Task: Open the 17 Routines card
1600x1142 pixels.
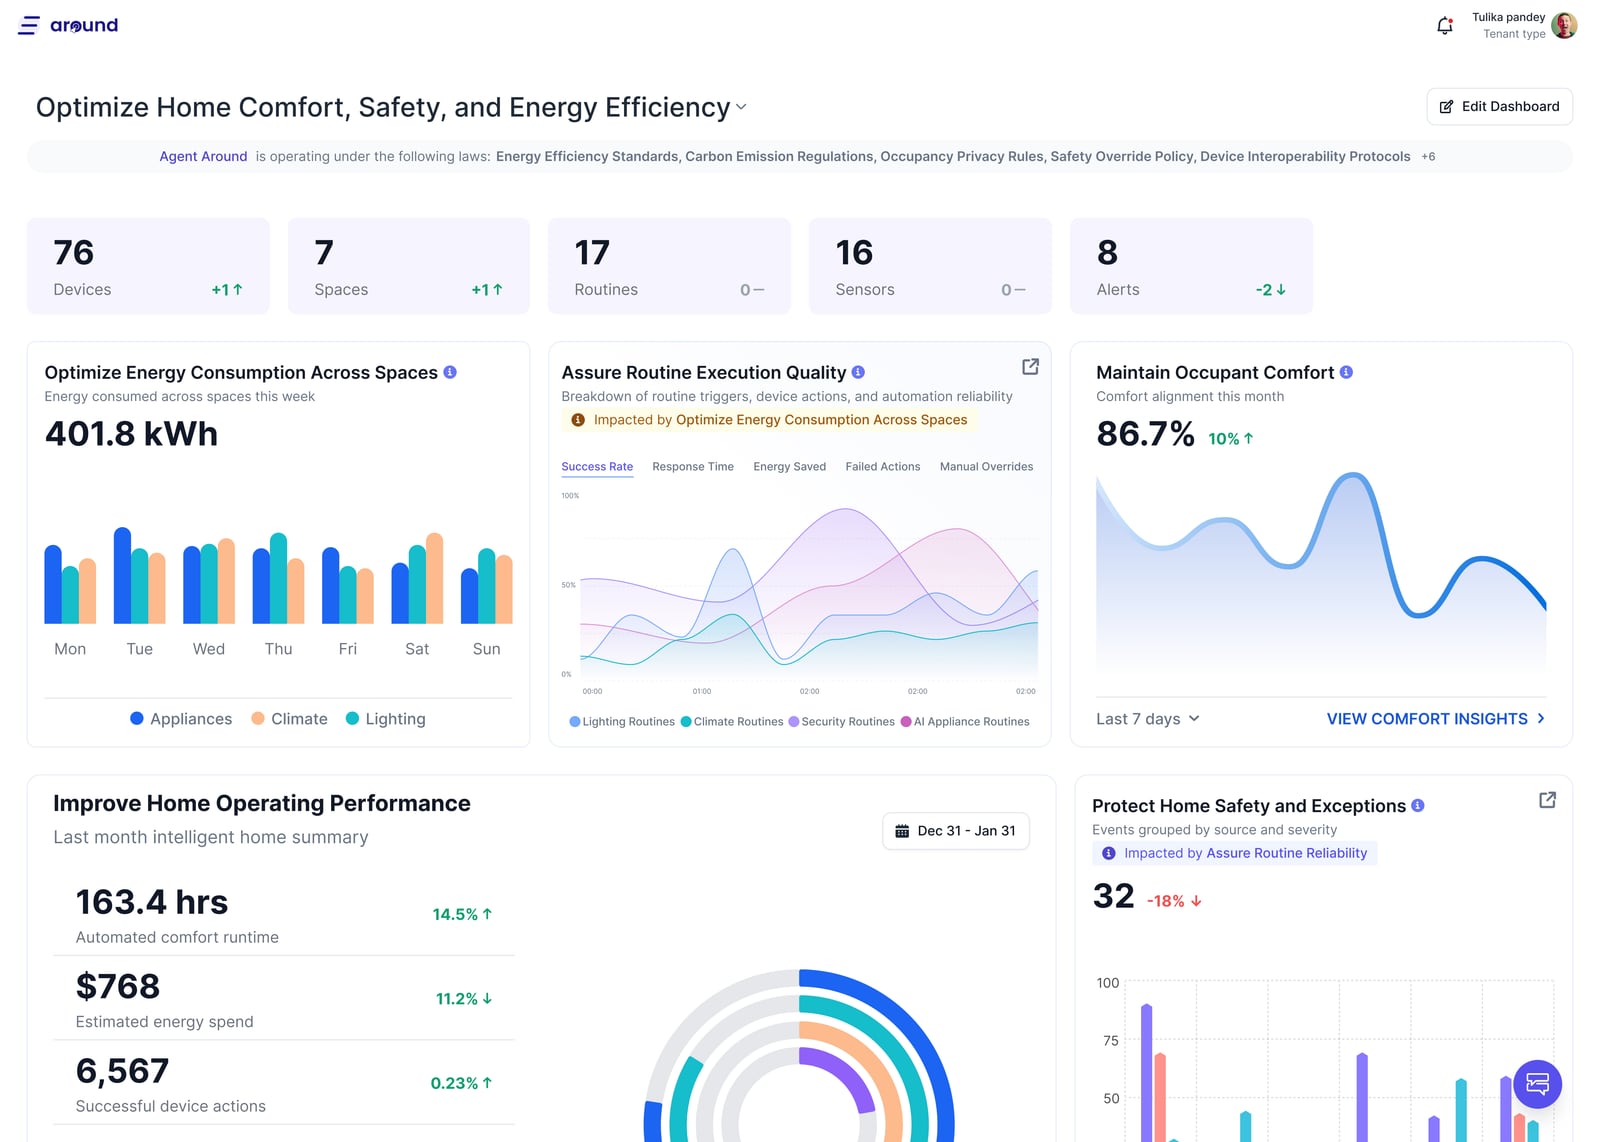Action: pyautogui.click(x=669, y=266)
